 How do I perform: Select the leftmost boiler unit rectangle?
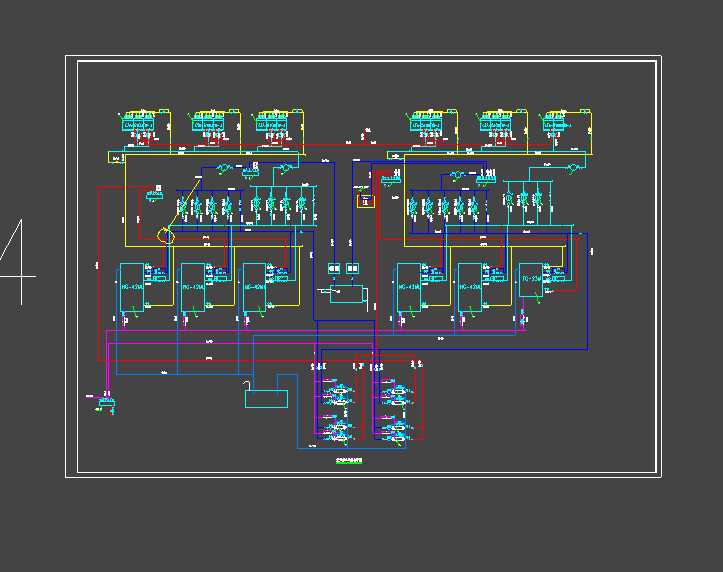coord(133,287)
